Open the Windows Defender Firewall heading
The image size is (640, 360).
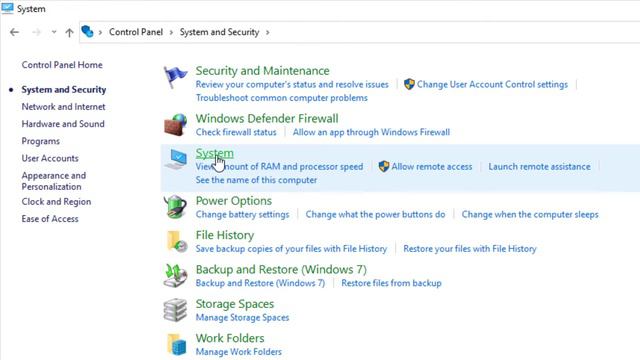(x=267, y=118)
